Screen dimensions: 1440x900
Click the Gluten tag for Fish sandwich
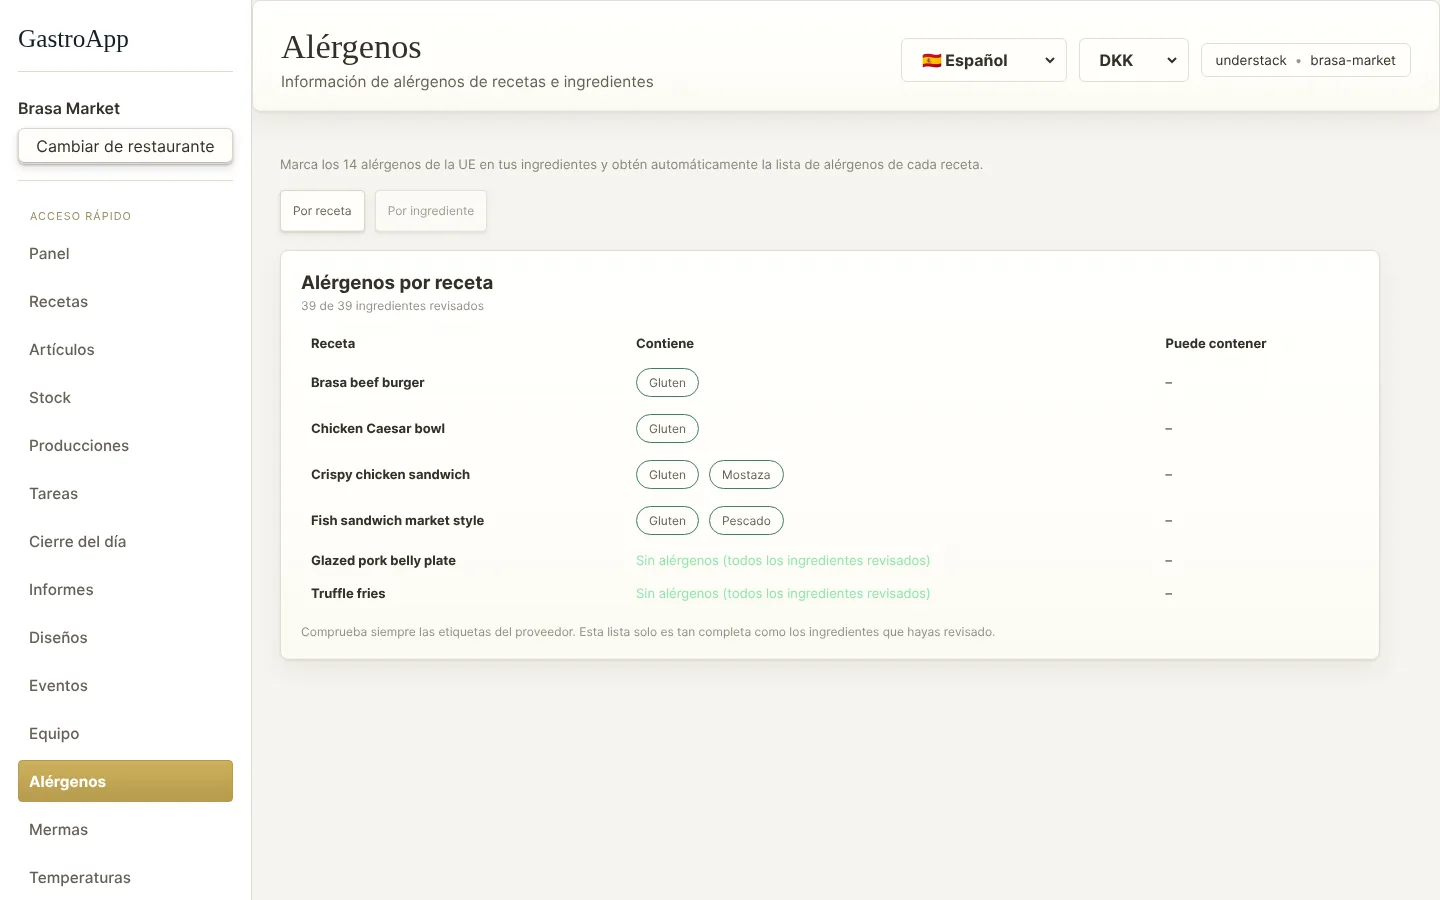(667, 521)
